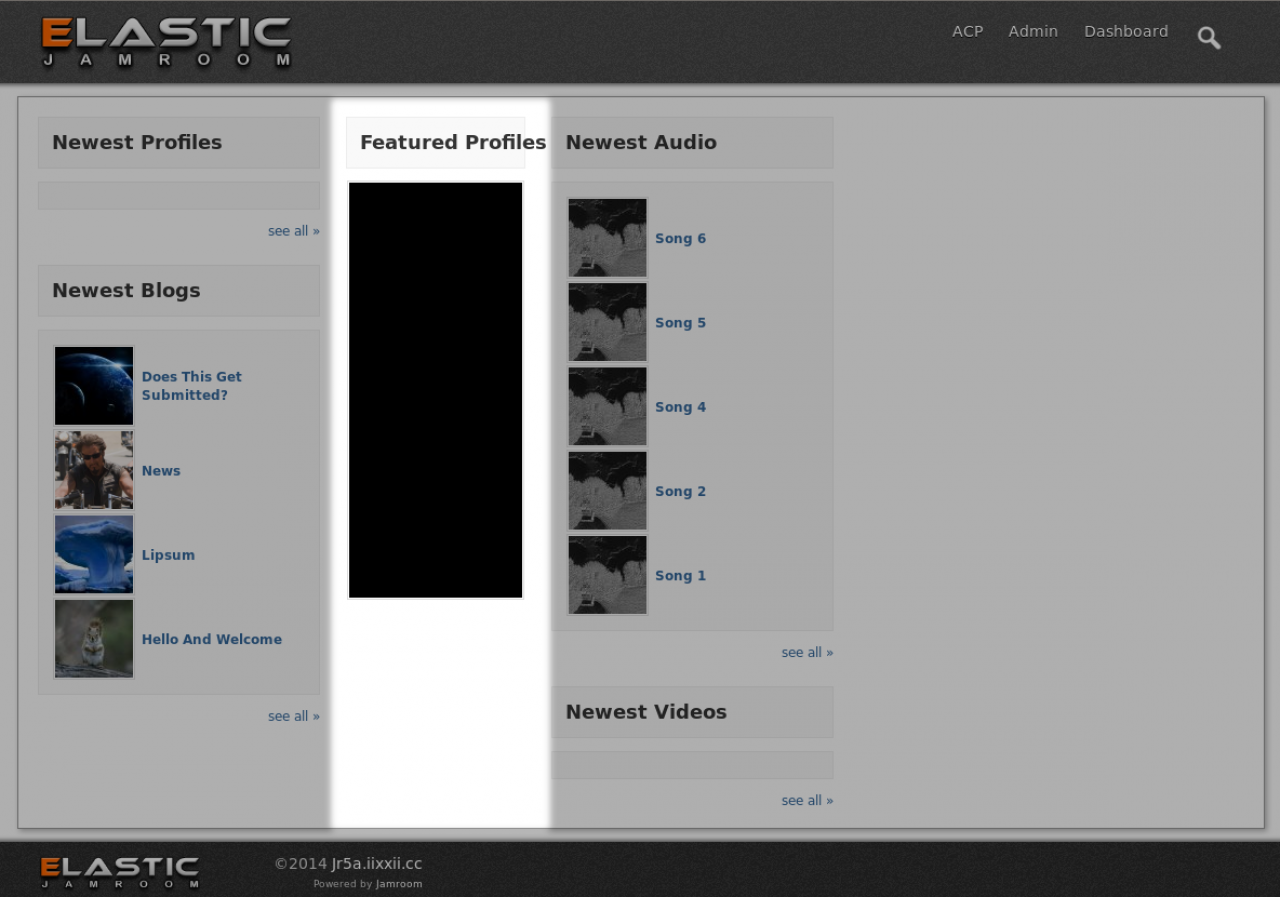Select the Song 5 link
Screen dimensions: 1280x897
point(680,323)
